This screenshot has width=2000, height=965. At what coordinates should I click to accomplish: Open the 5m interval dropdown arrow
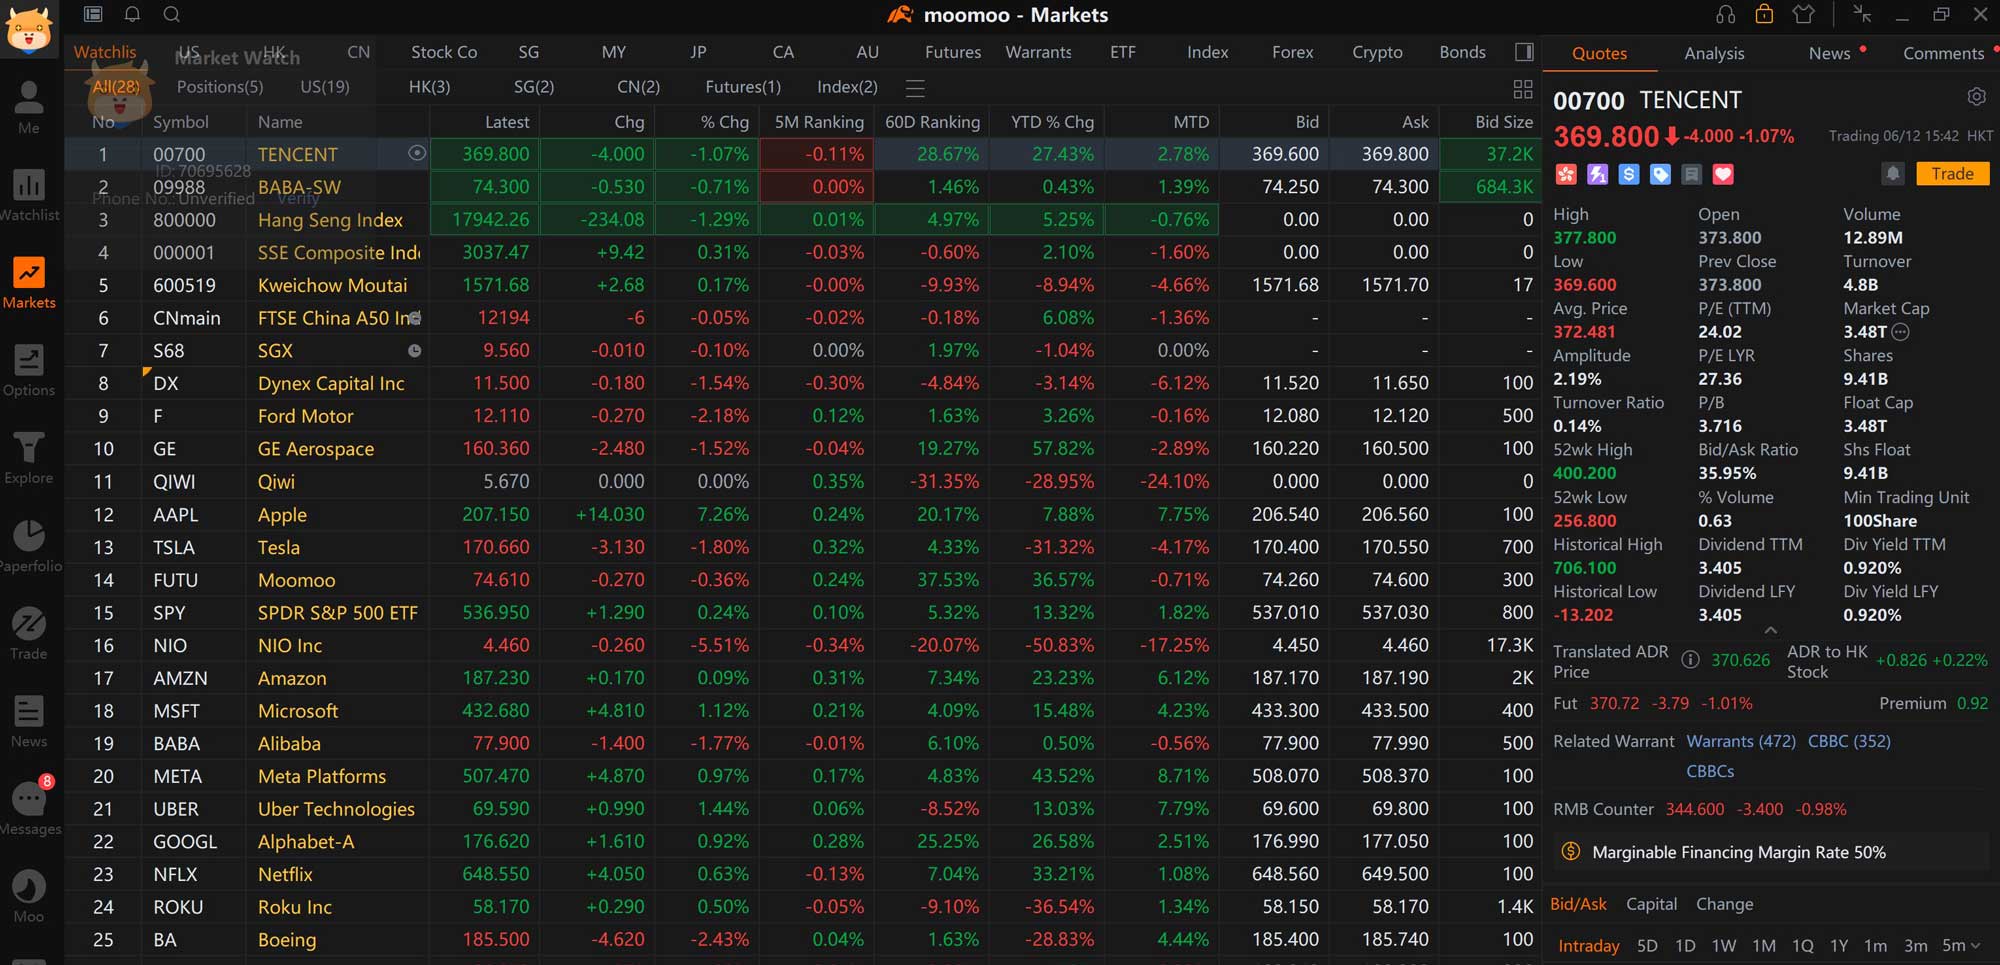click(x=1975, y=945)
